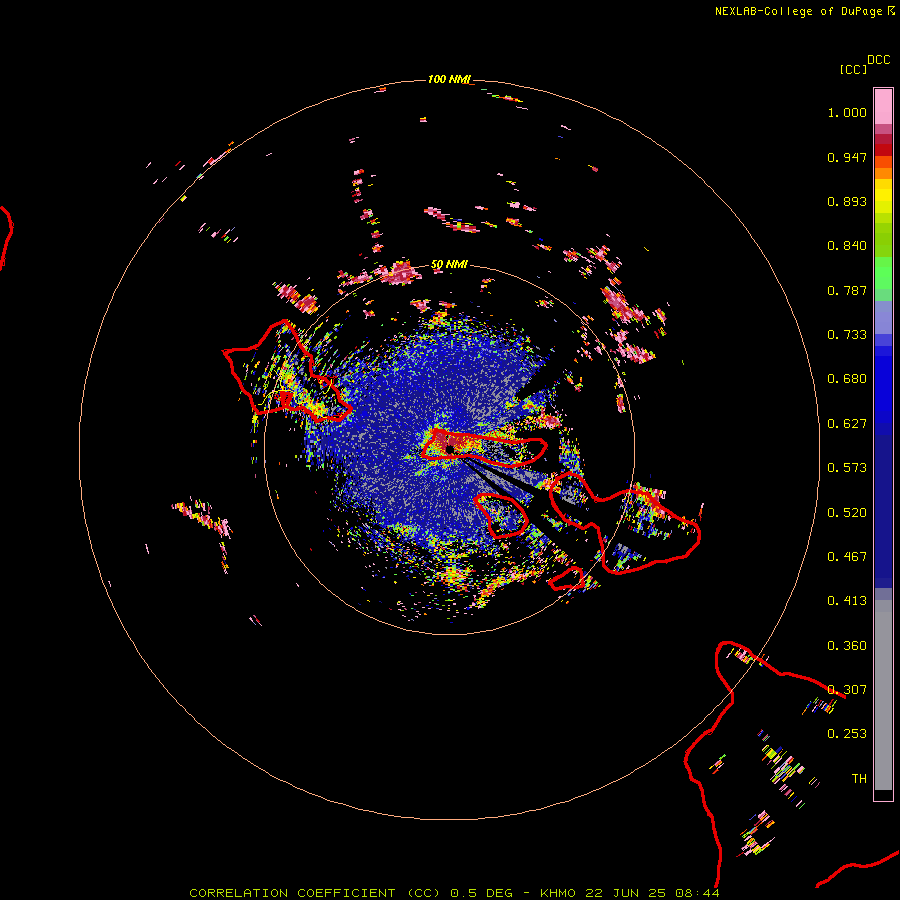
Task: Click the gray segment of the color bar
Action: (883, 695)
